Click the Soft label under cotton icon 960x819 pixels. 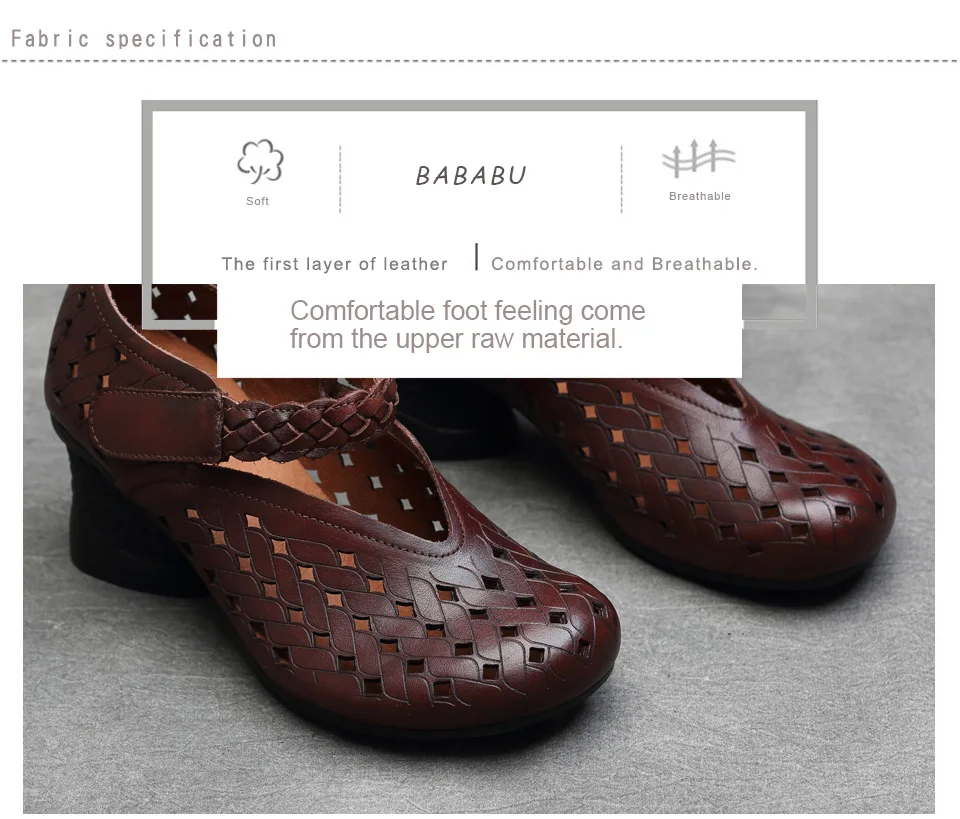tap(257, 201)
